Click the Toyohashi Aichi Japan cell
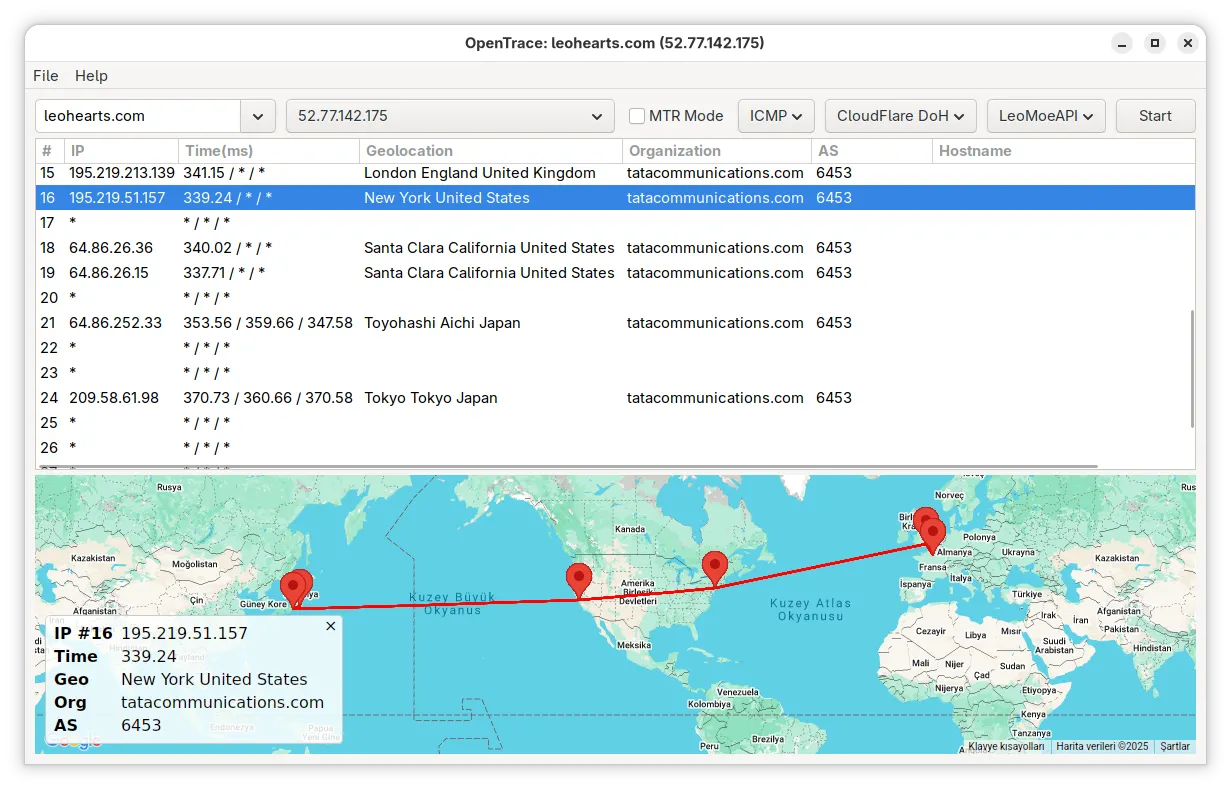Viewport: 1231px width, 789px height. [442, 323]
